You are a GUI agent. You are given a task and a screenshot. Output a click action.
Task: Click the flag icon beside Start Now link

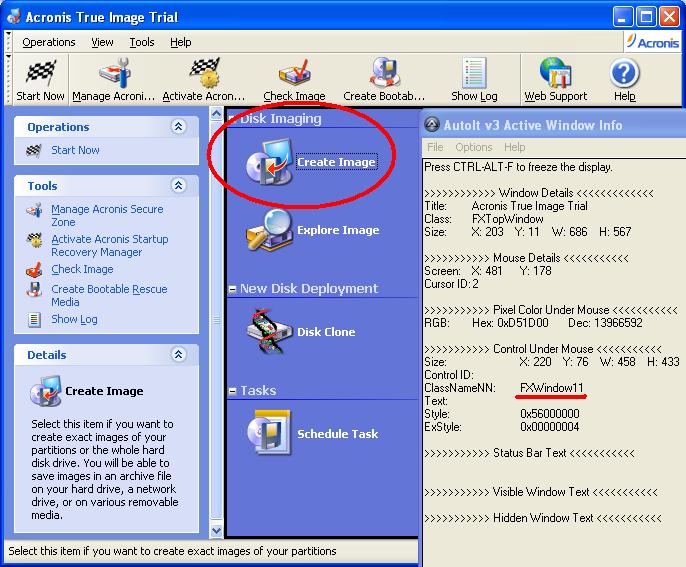coord(34,150)
